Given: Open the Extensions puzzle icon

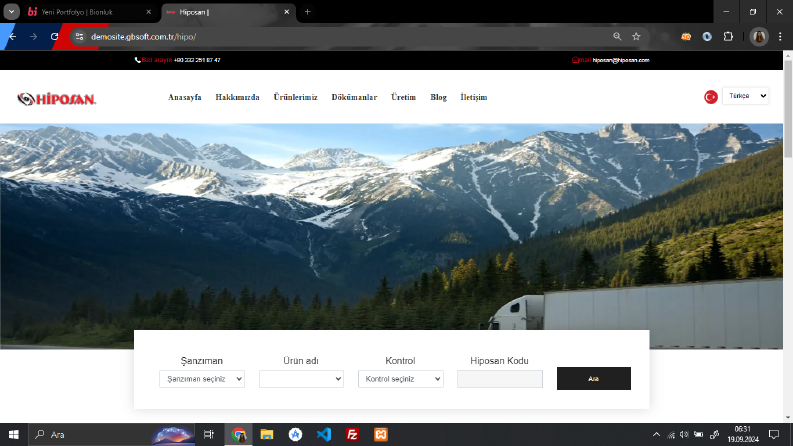Looking at the screenshot, I should click(728, 36).
